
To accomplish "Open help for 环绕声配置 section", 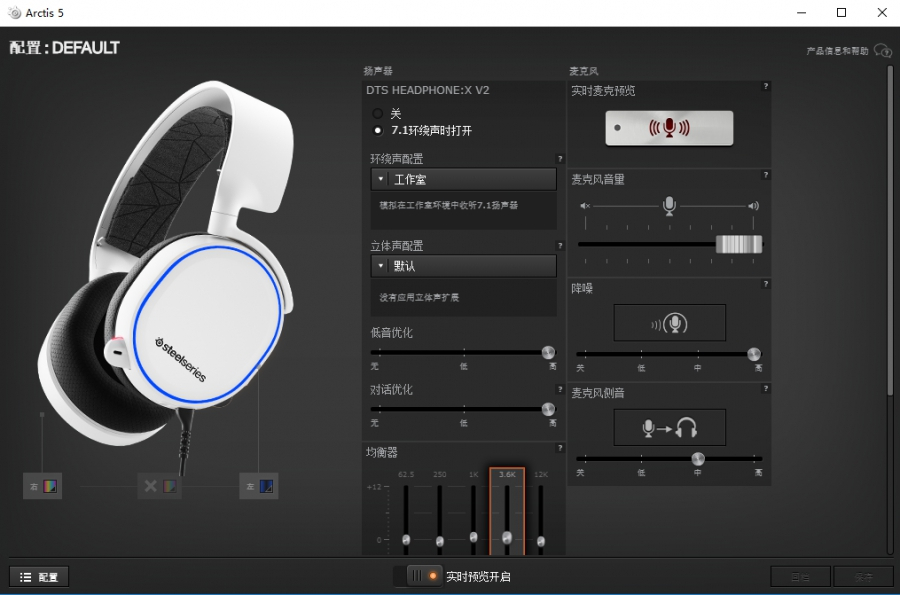I will point(560,159).
